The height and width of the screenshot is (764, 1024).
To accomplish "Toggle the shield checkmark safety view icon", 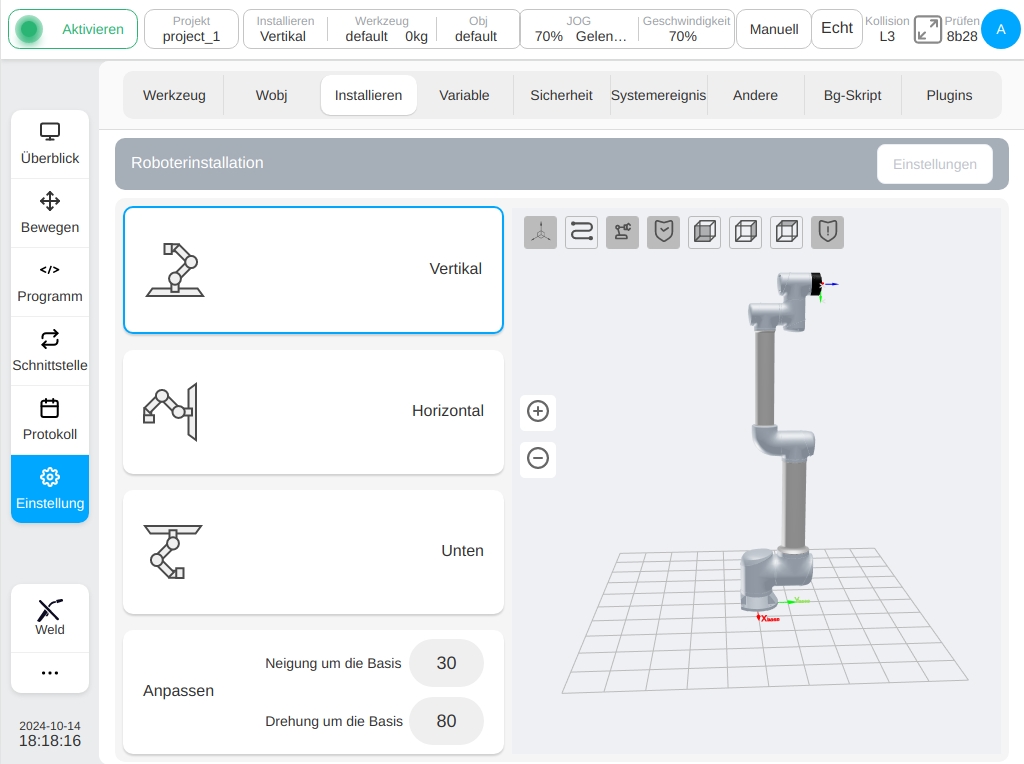I will [664, 232].
